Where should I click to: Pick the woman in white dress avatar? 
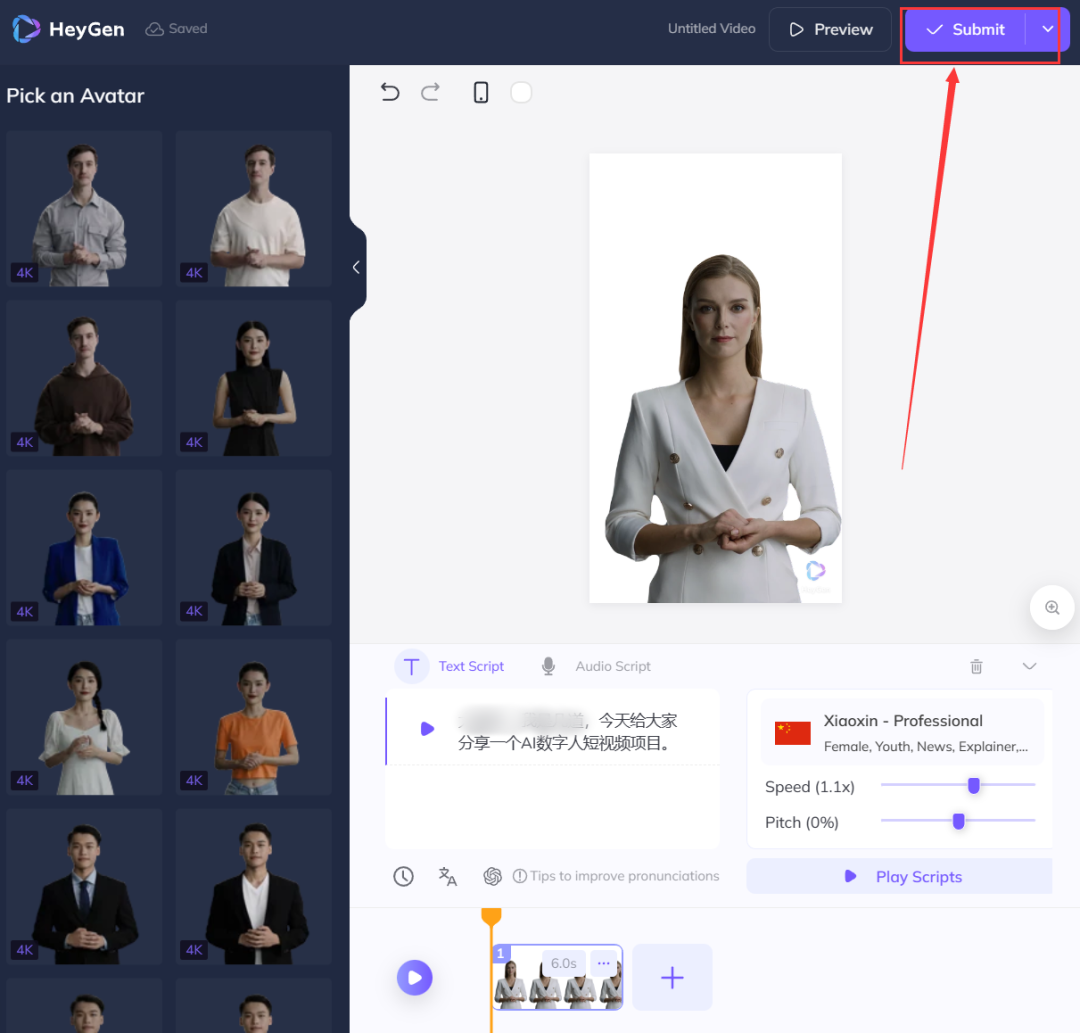pos(85,717)
